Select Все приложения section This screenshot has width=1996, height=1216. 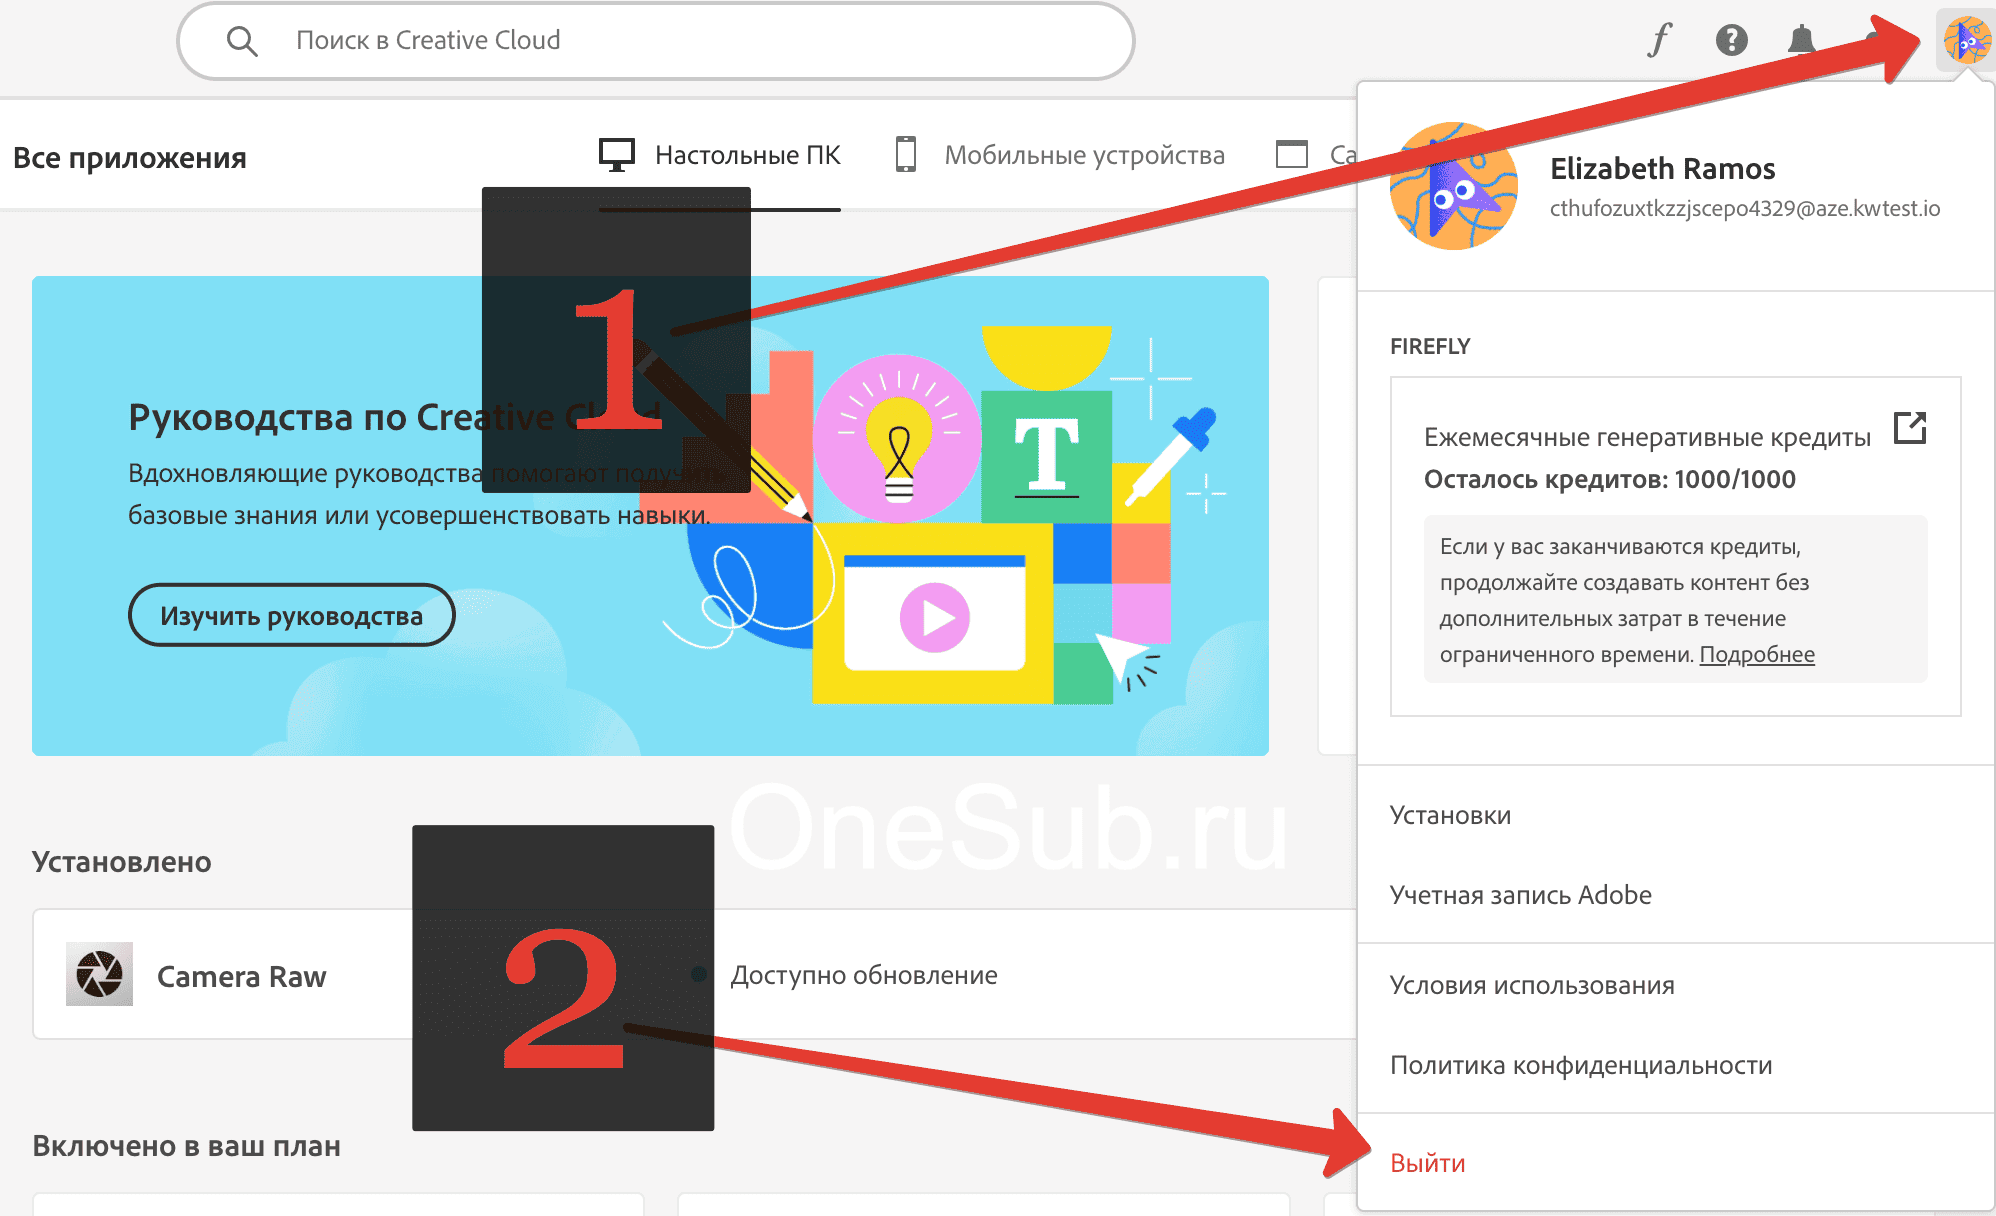[x=130, y=156]
